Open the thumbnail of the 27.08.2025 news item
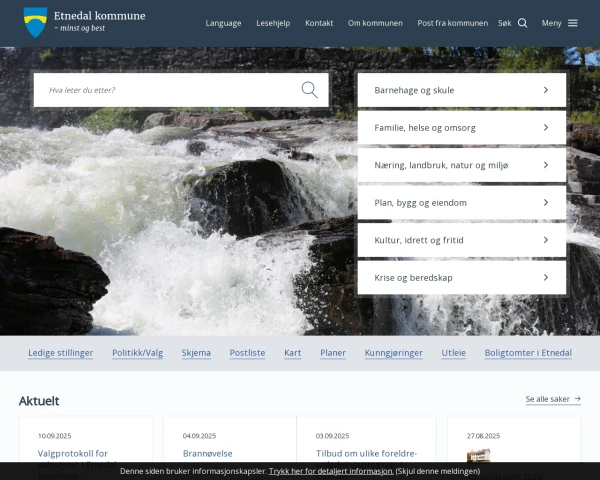 click(478, 455)
